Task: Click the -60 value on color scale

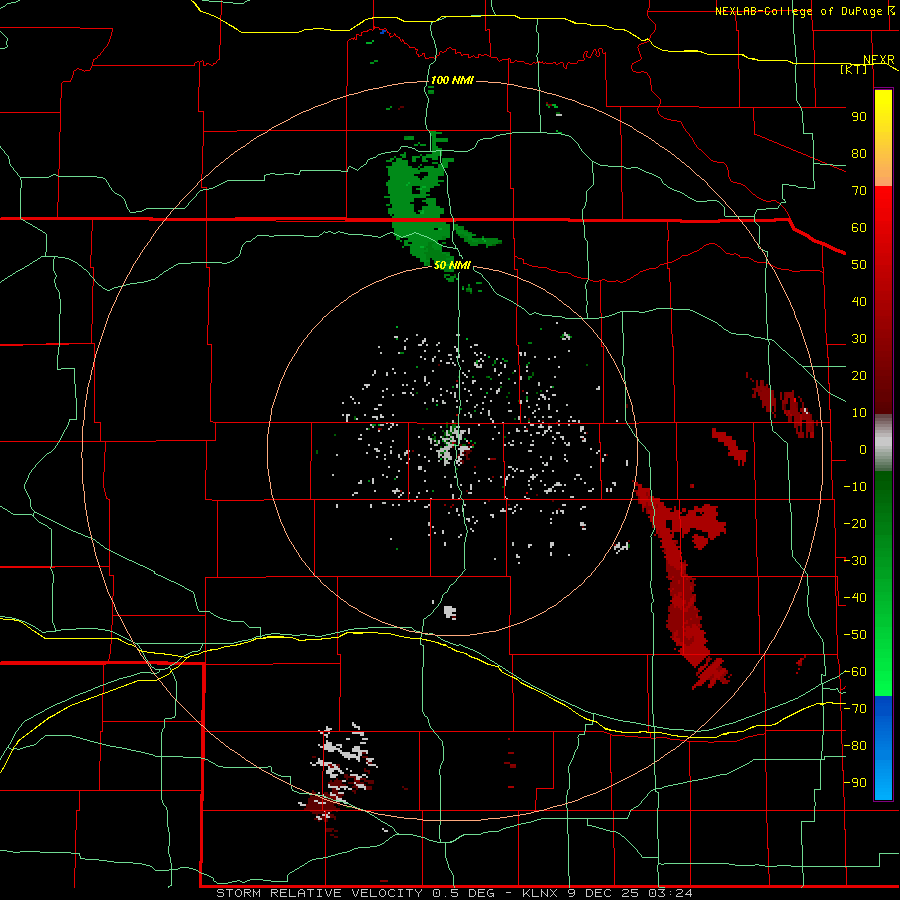Action: point(855,672)
